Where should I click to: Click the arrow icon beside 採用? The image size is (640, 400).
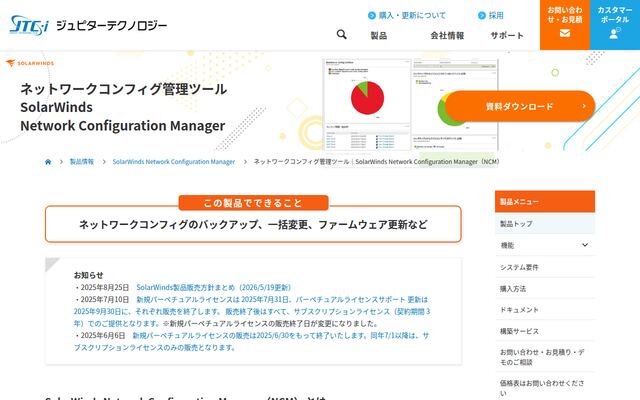(482, 16)
